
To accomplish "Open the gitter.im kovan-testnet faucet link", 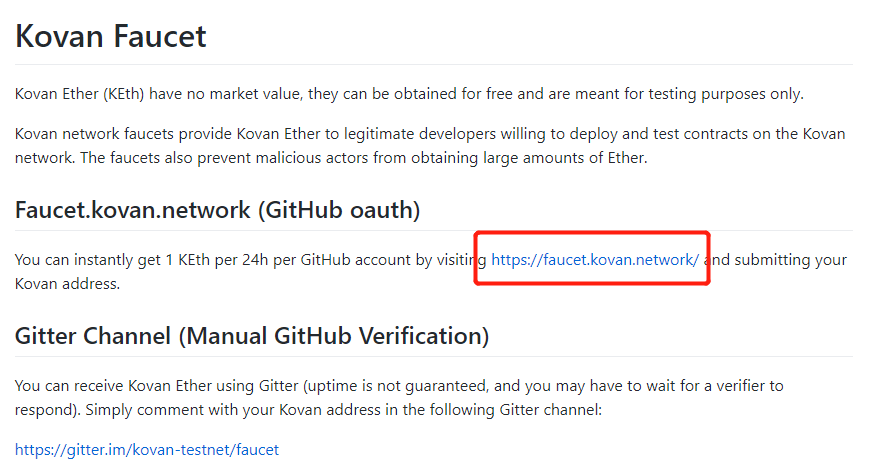I will (x=147, y=450).
